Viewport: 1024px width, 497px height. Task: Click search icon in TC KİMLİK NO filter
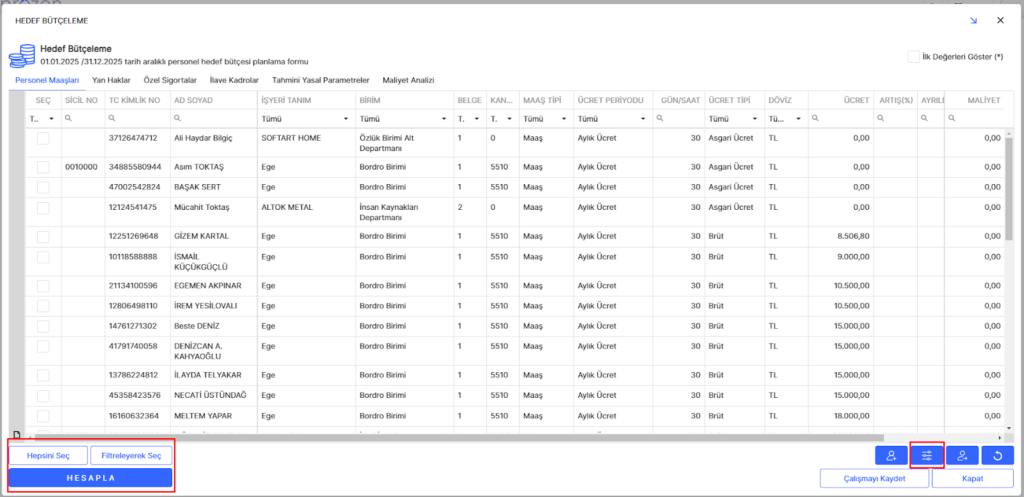coord(112,118)
